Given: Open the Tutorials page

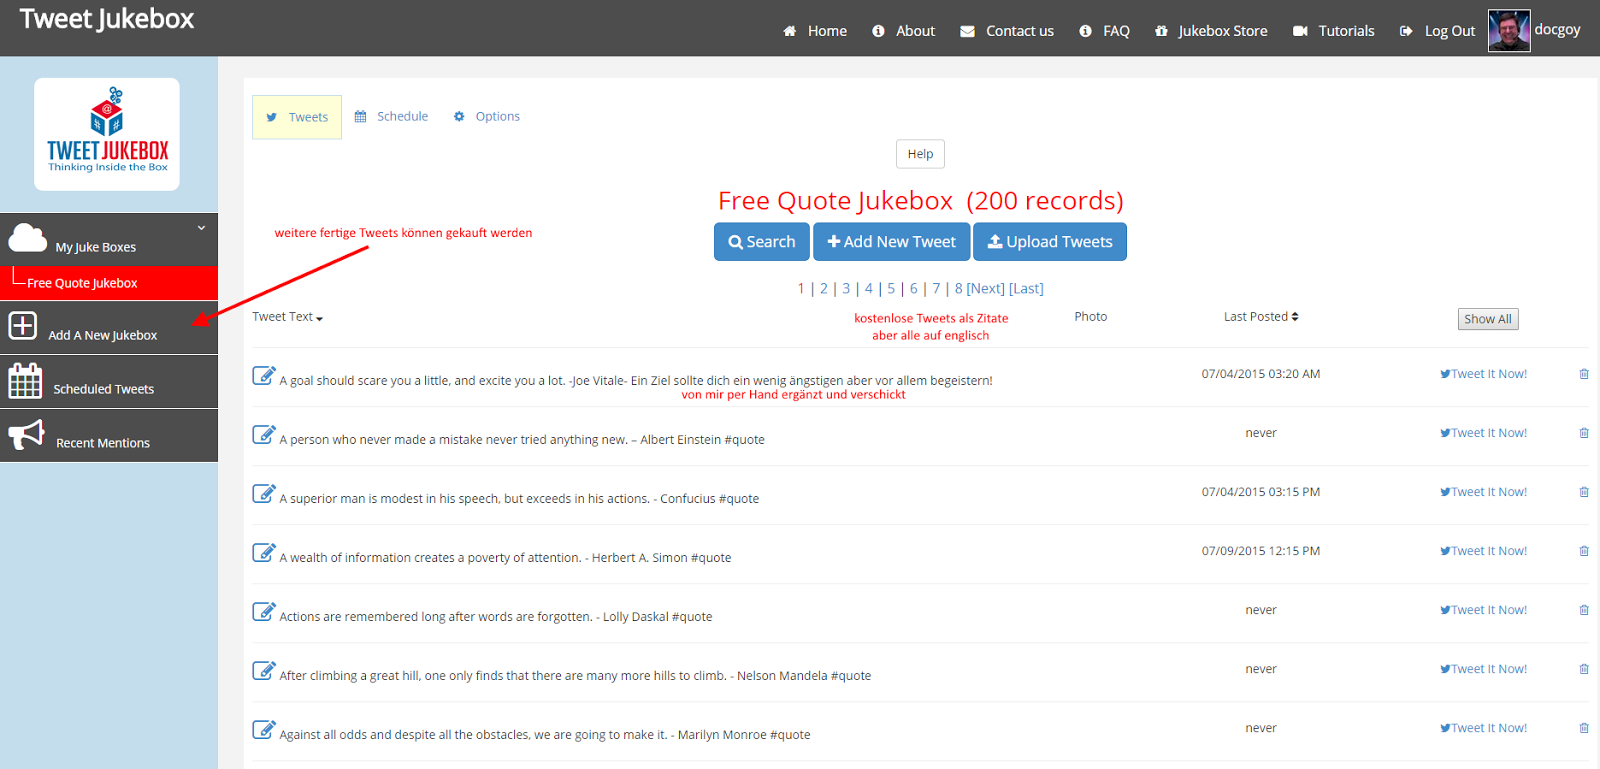Looking at the screenshot, I should (x=1334, y=31).
